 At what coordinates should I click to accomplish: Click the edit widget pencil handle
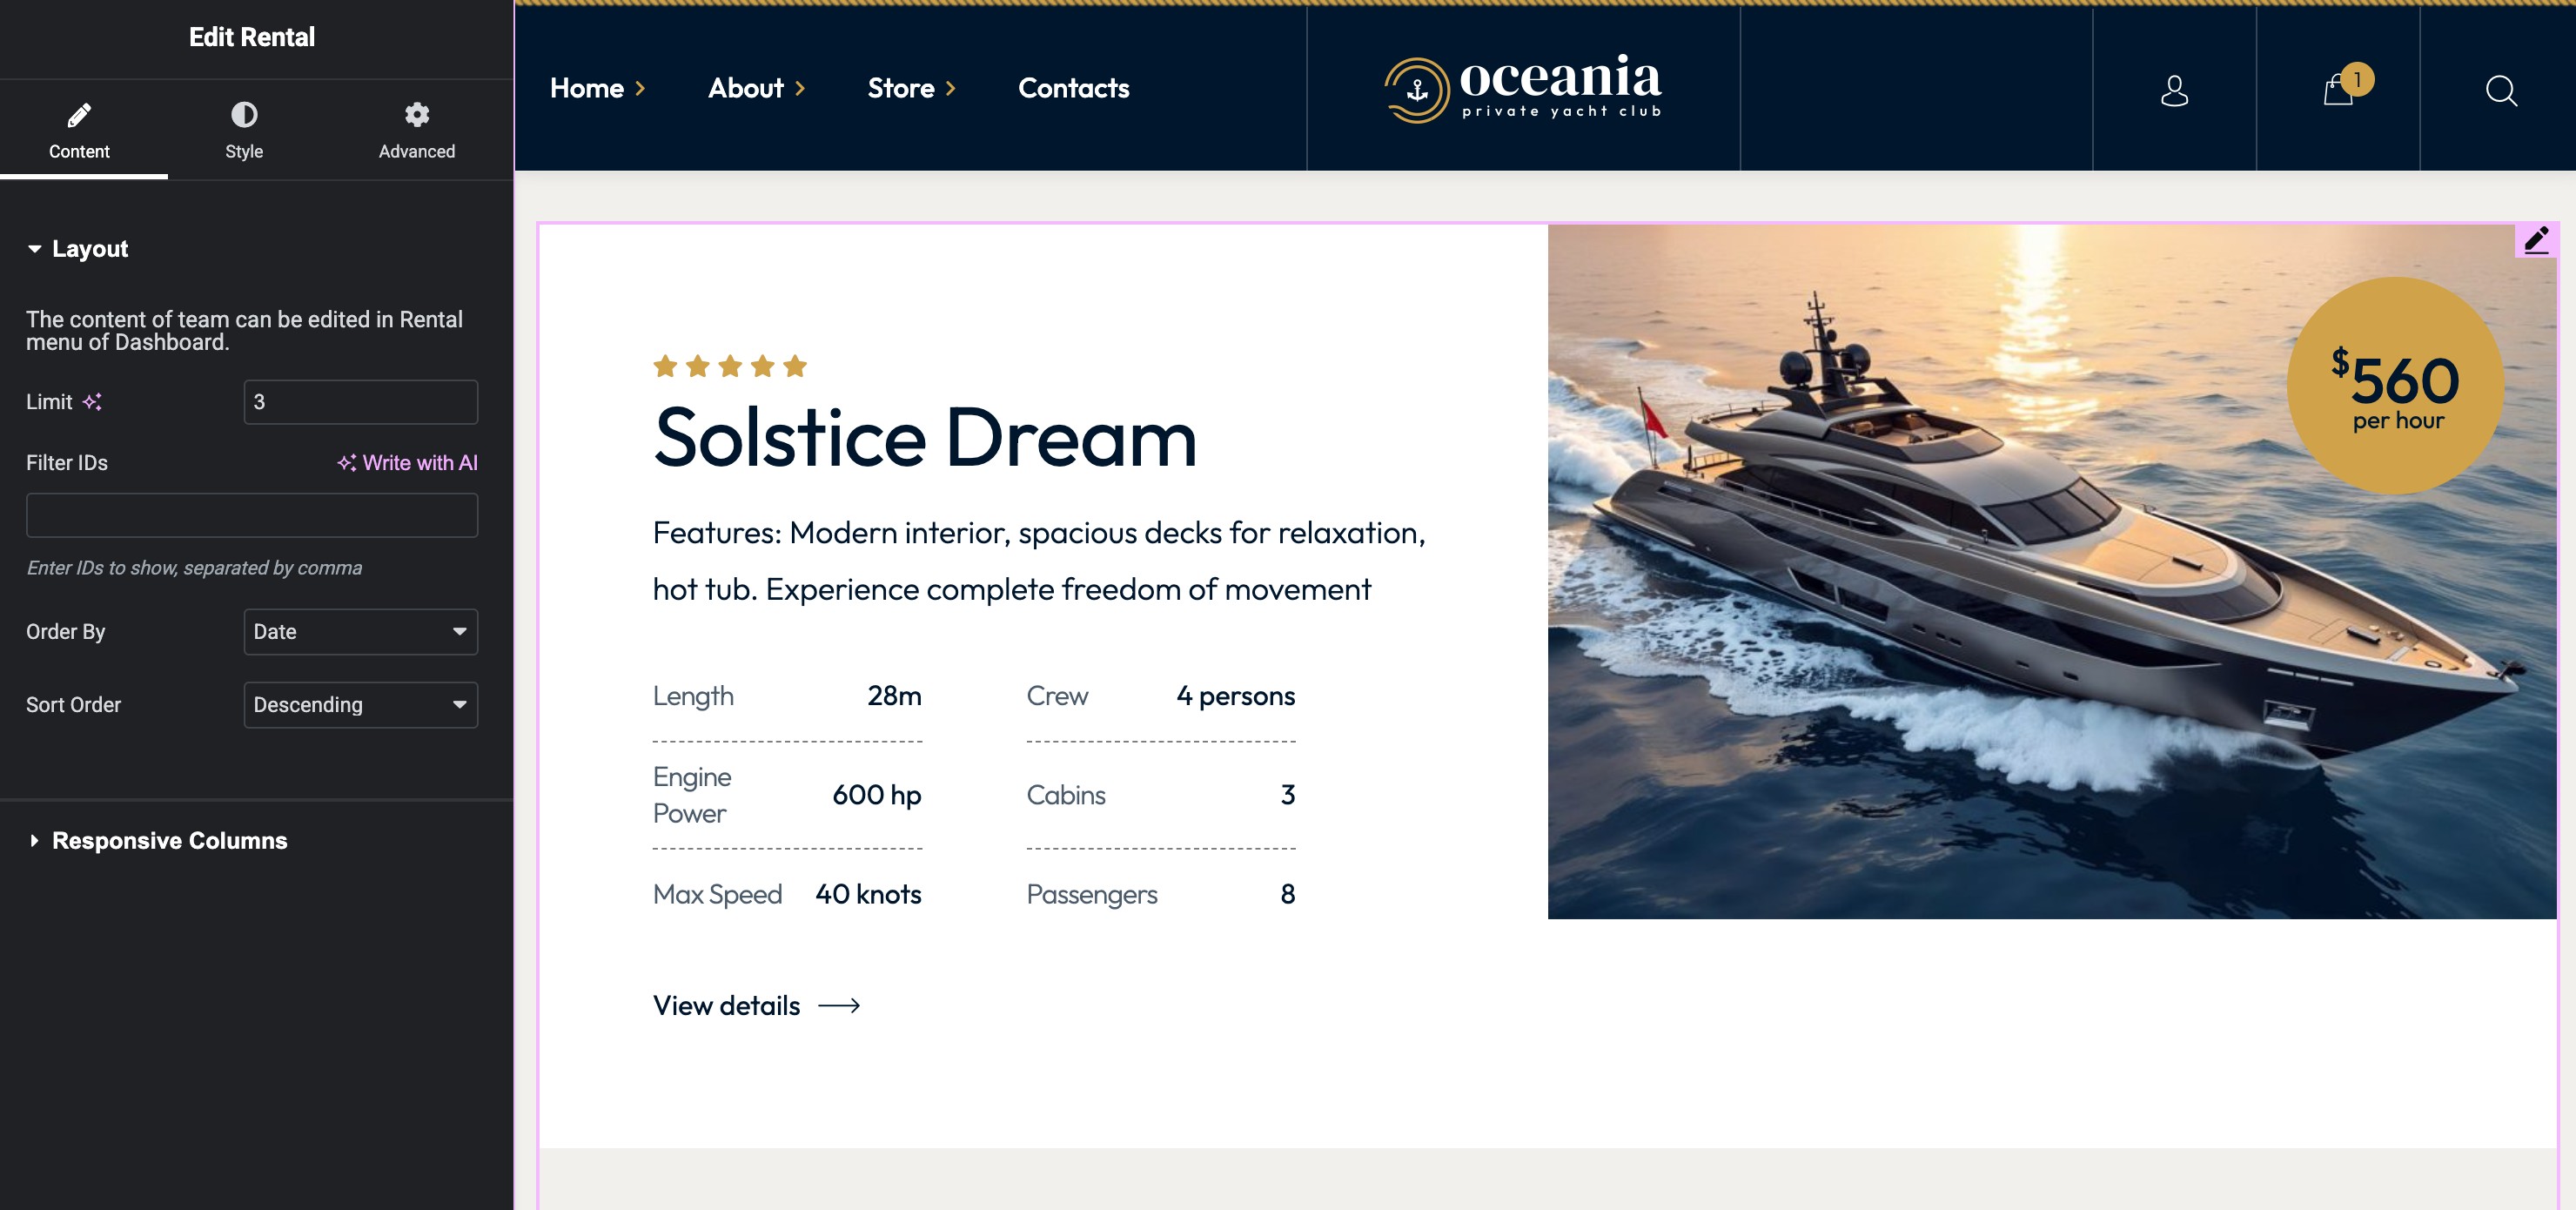coord(2536,240)
